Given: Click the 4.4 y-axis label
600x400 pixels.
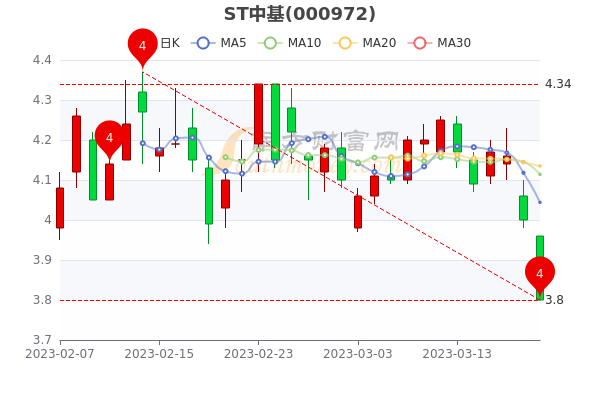Looking at the screenshot, I should tap(42, 60).
